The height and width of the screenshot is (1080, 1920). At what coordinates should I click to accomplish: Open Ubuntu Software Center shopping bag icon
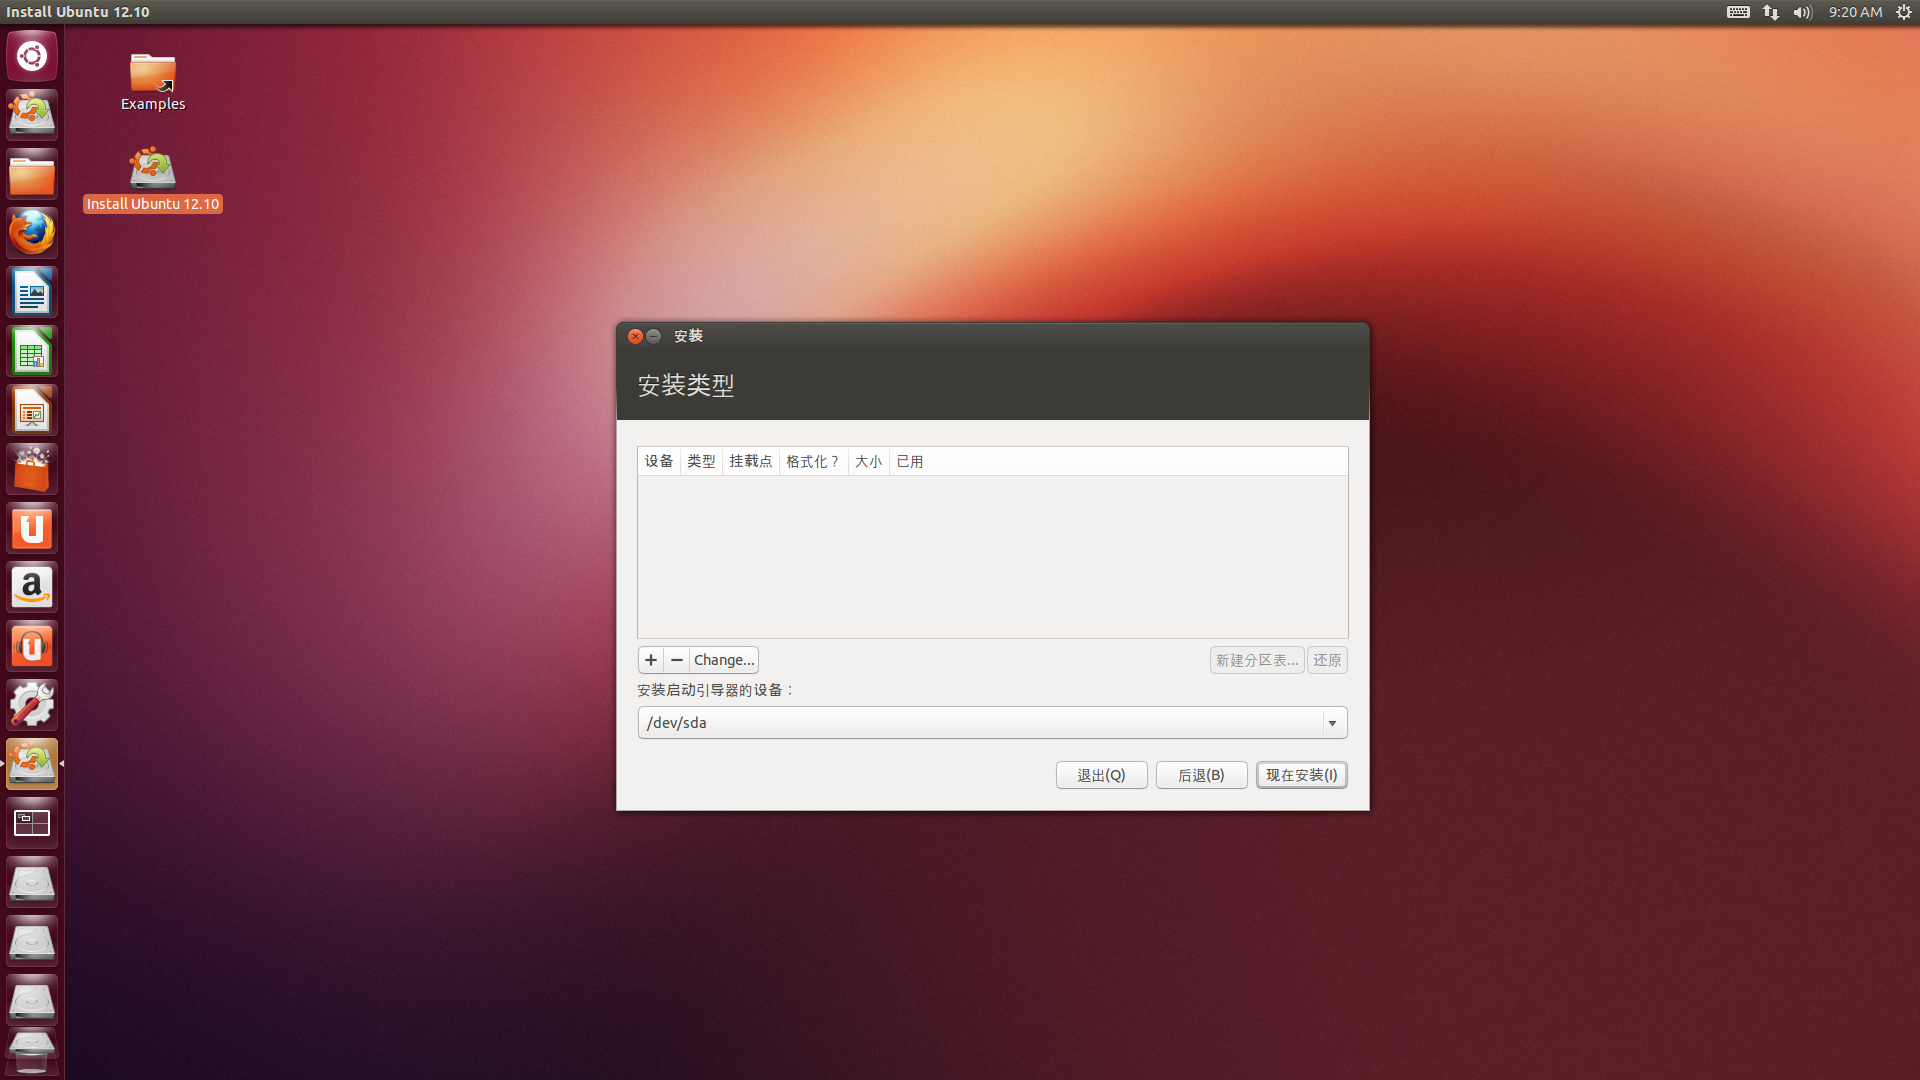tap(32, 469)
